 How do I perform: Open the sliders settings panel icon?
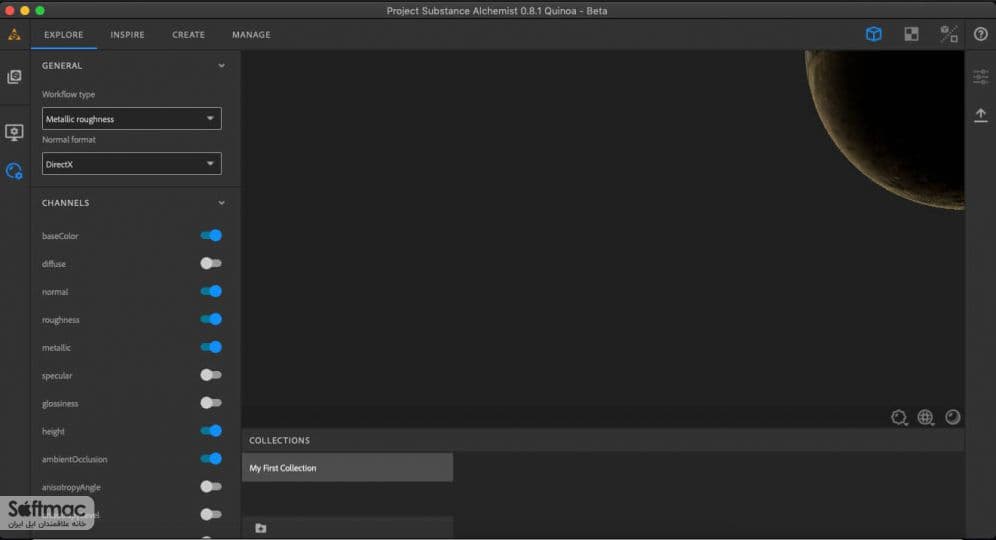980,77
